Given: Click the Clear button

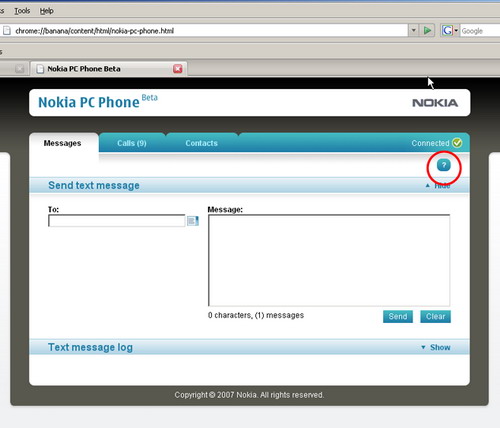Looking at the screenshot, I should (x=435, y=316).
